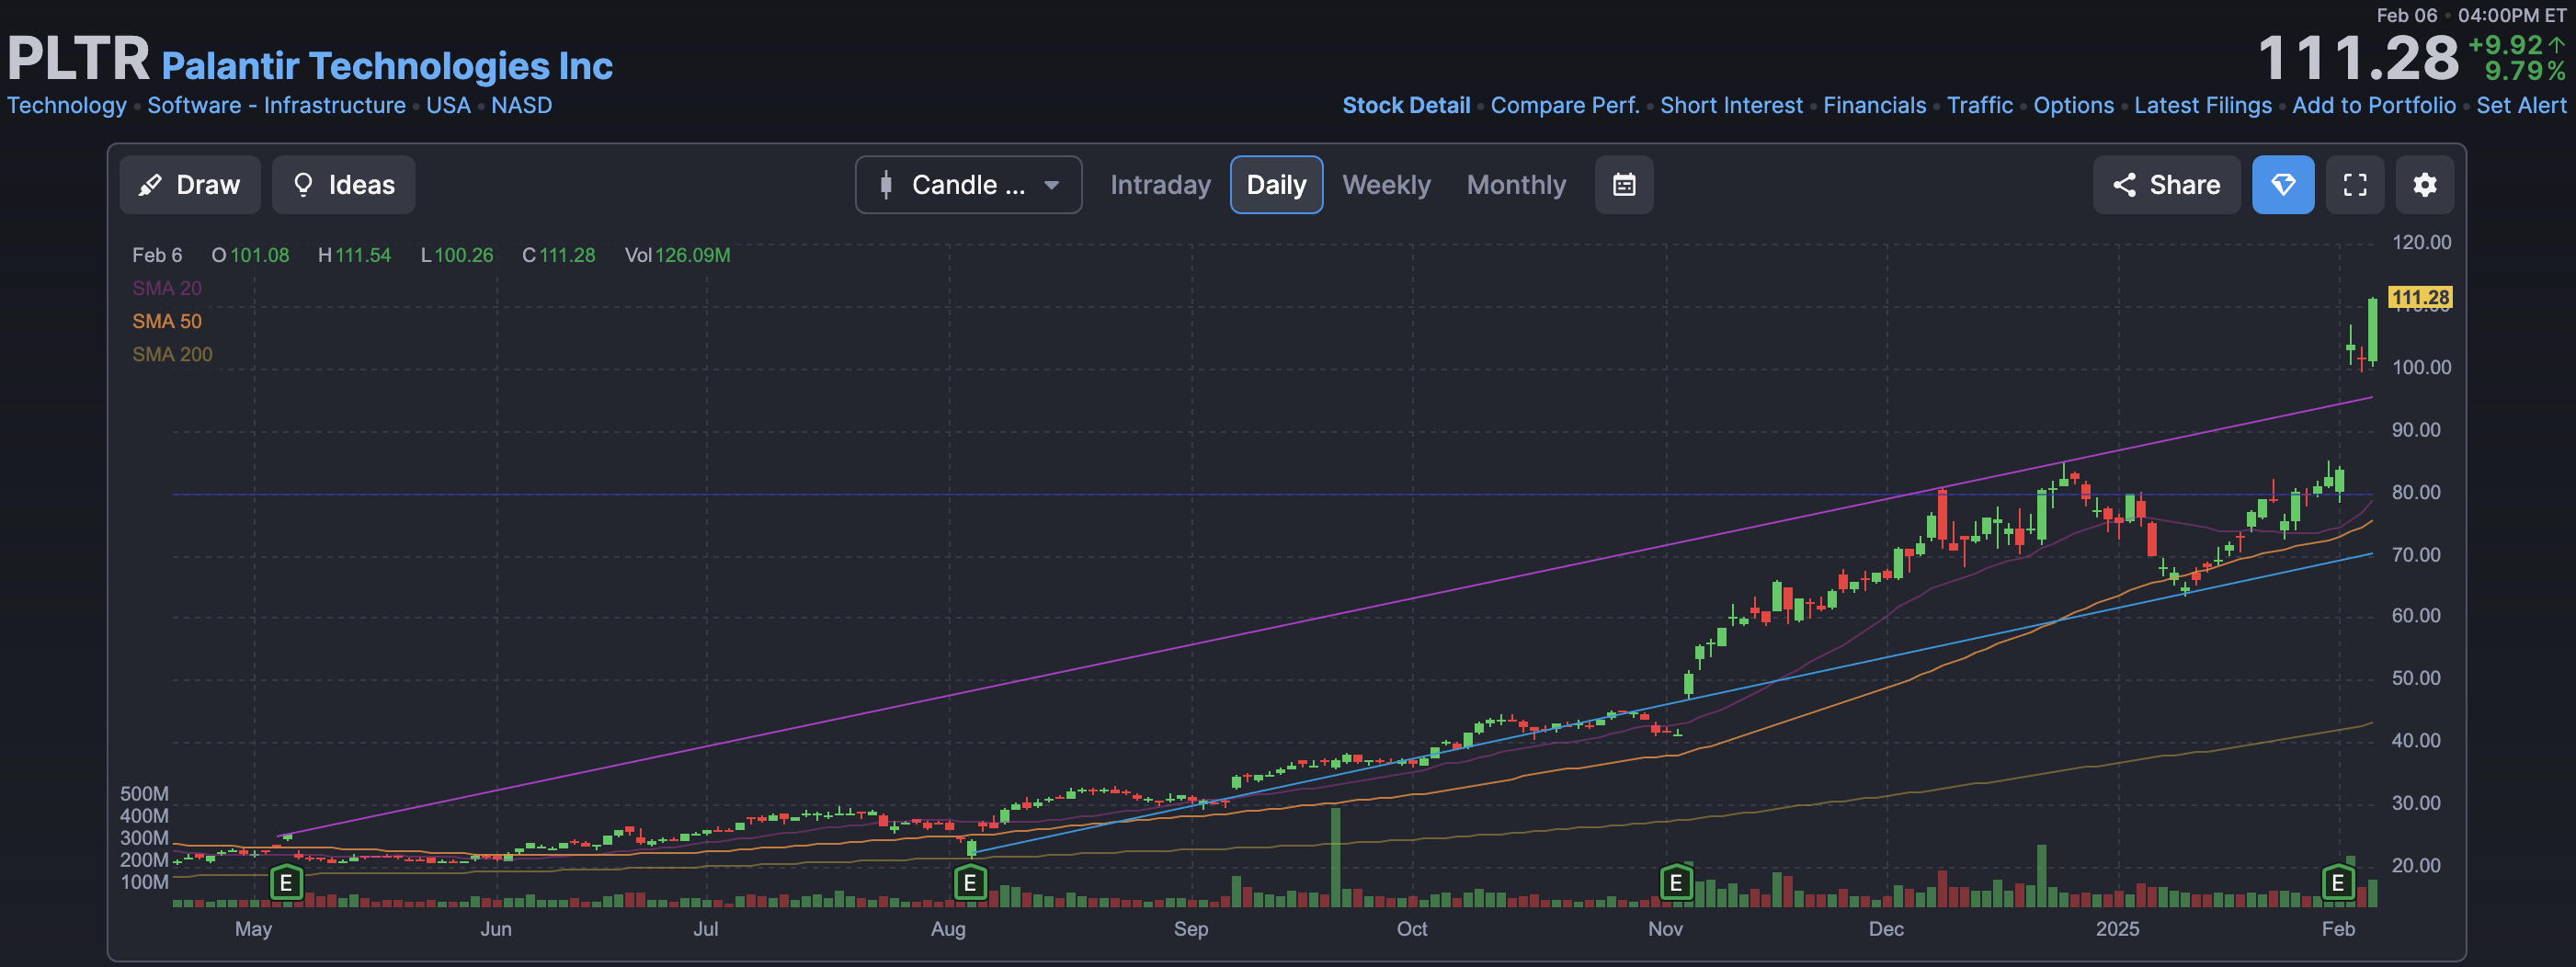
Task: Expand the Candle chart type dropdown
Action: 968,185
